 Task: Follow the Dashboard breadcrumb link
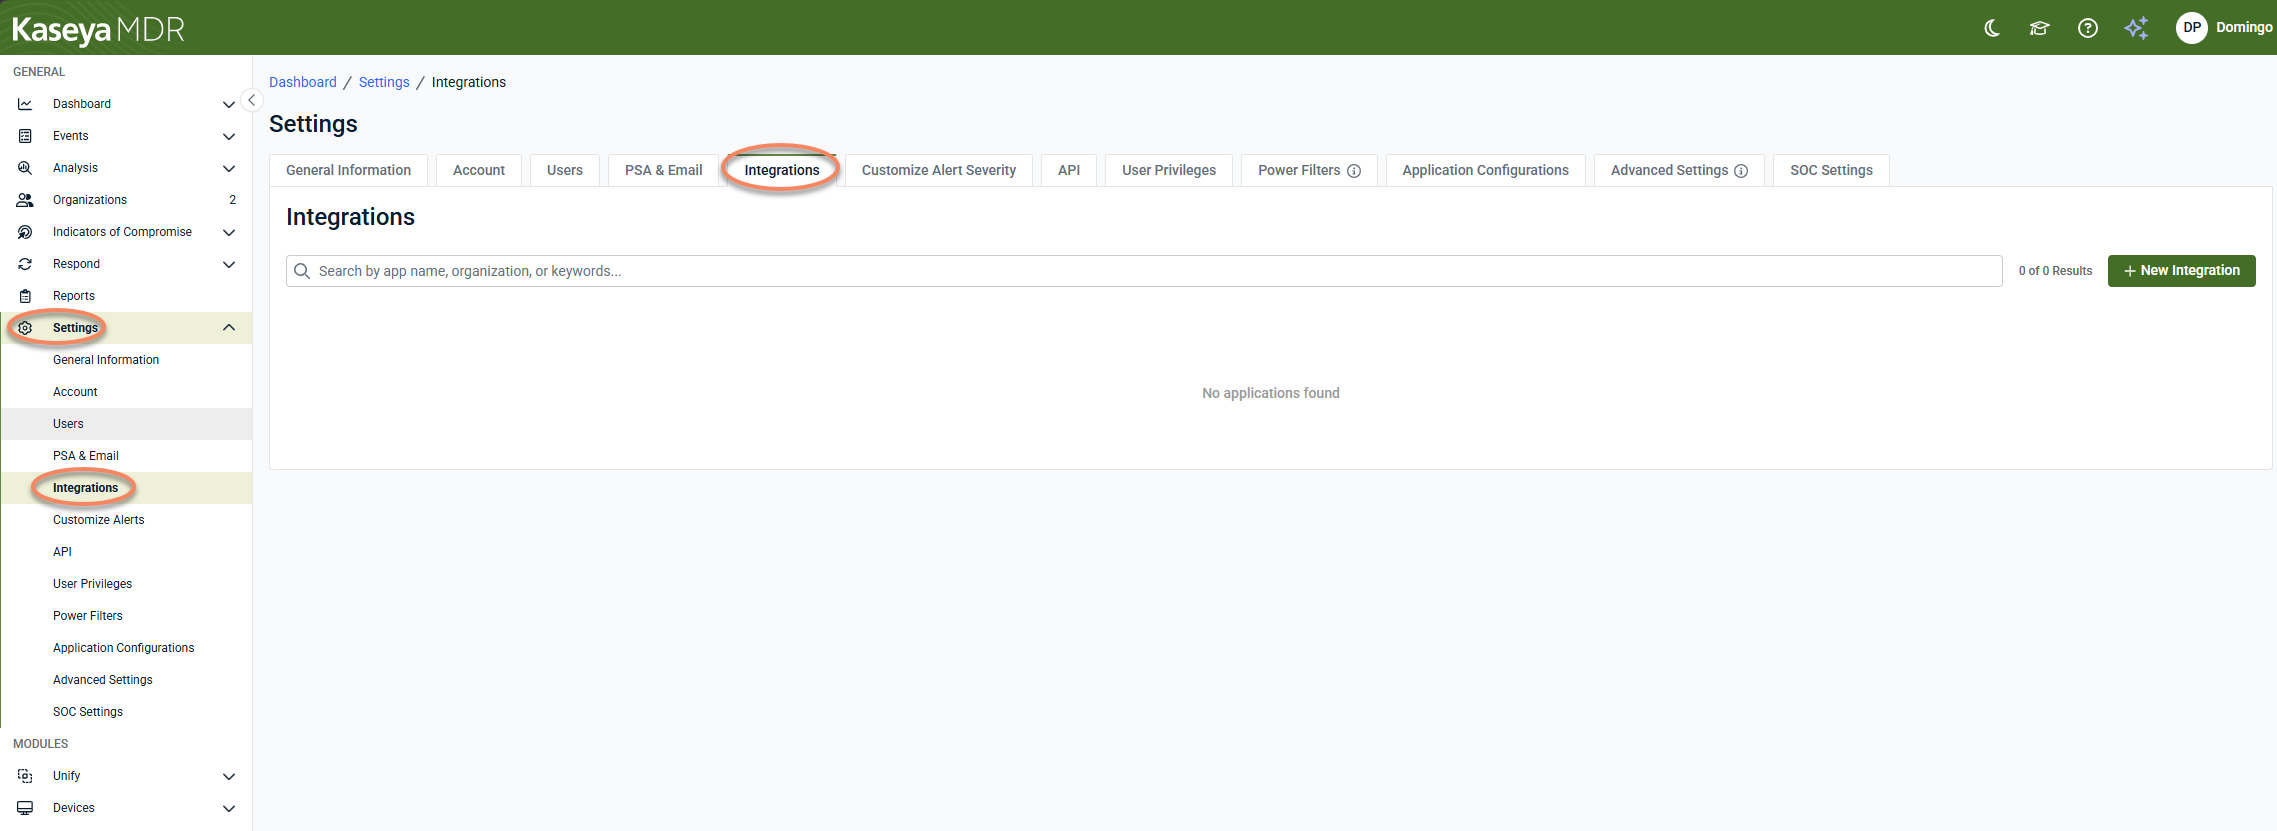tap(303, 82)
